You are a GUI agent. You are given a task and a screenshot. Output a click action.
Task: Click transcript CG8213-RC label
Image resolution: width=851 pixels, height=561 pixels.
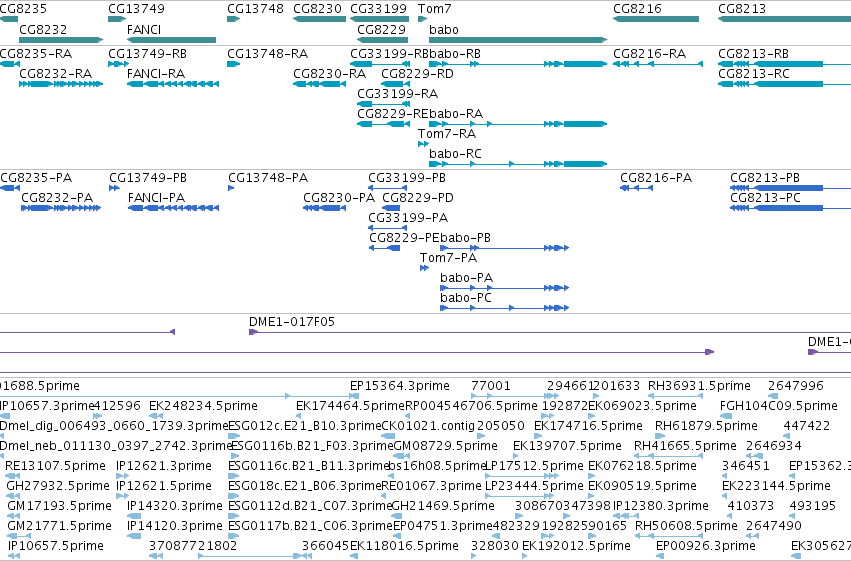tap(753, 73)
